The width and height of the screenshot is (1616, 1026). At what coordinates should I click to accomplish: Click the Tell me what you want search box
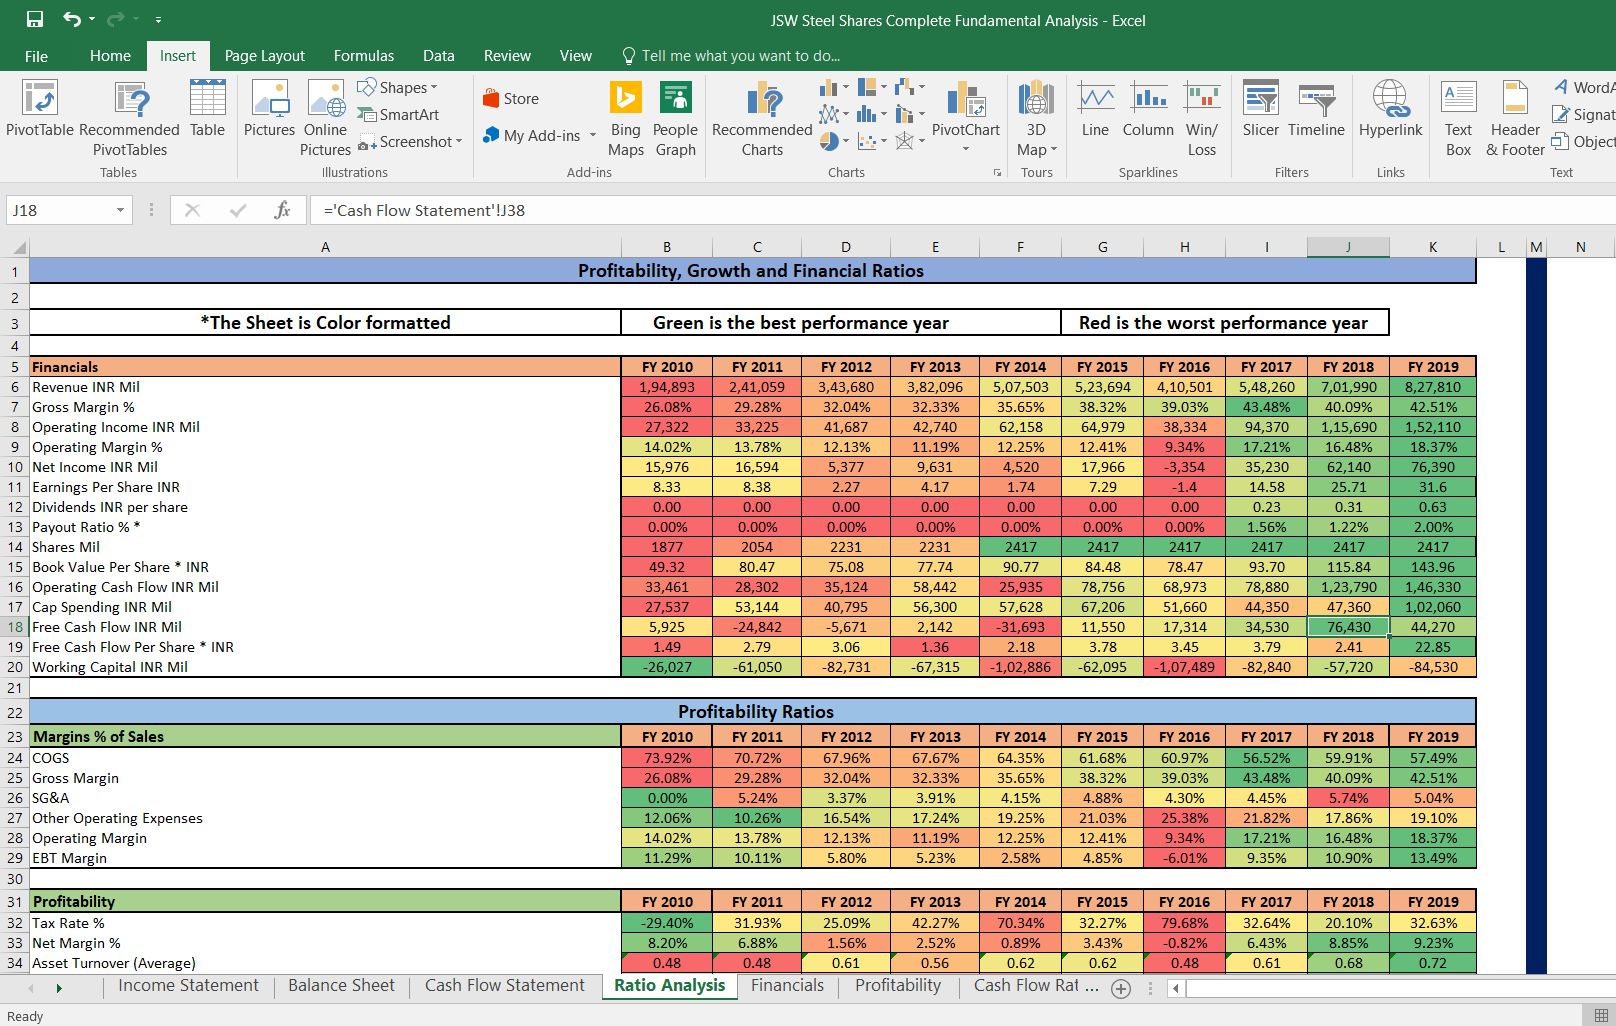(x=730, y=56)
